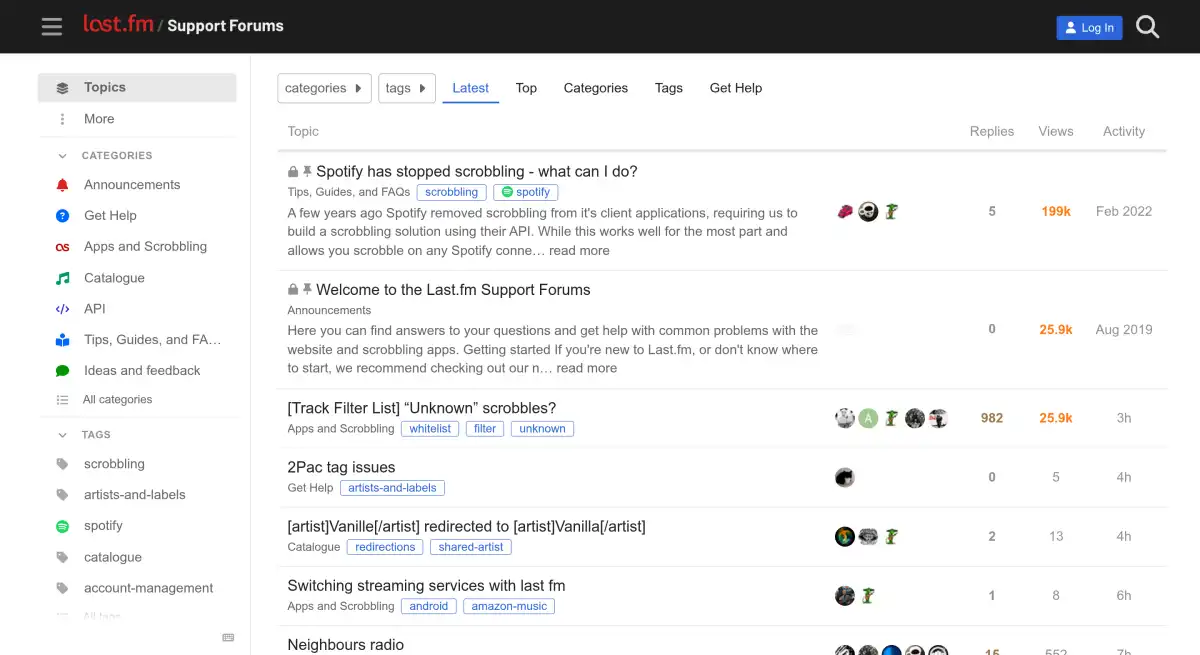
Task: Collapse the Categories sidebar section
Action: click(116, 156)
